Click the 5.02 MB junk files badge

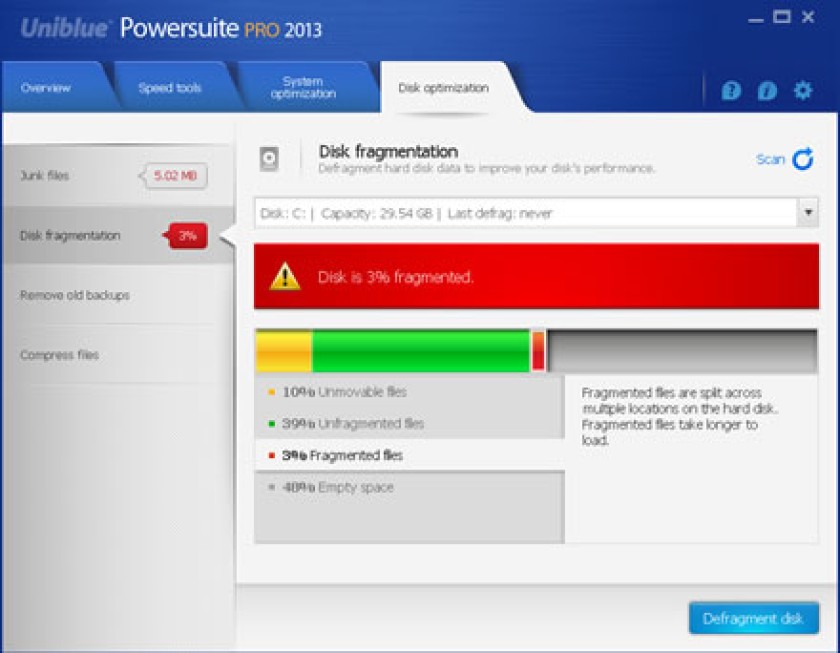pyautogui.click(x=174, y=176)
